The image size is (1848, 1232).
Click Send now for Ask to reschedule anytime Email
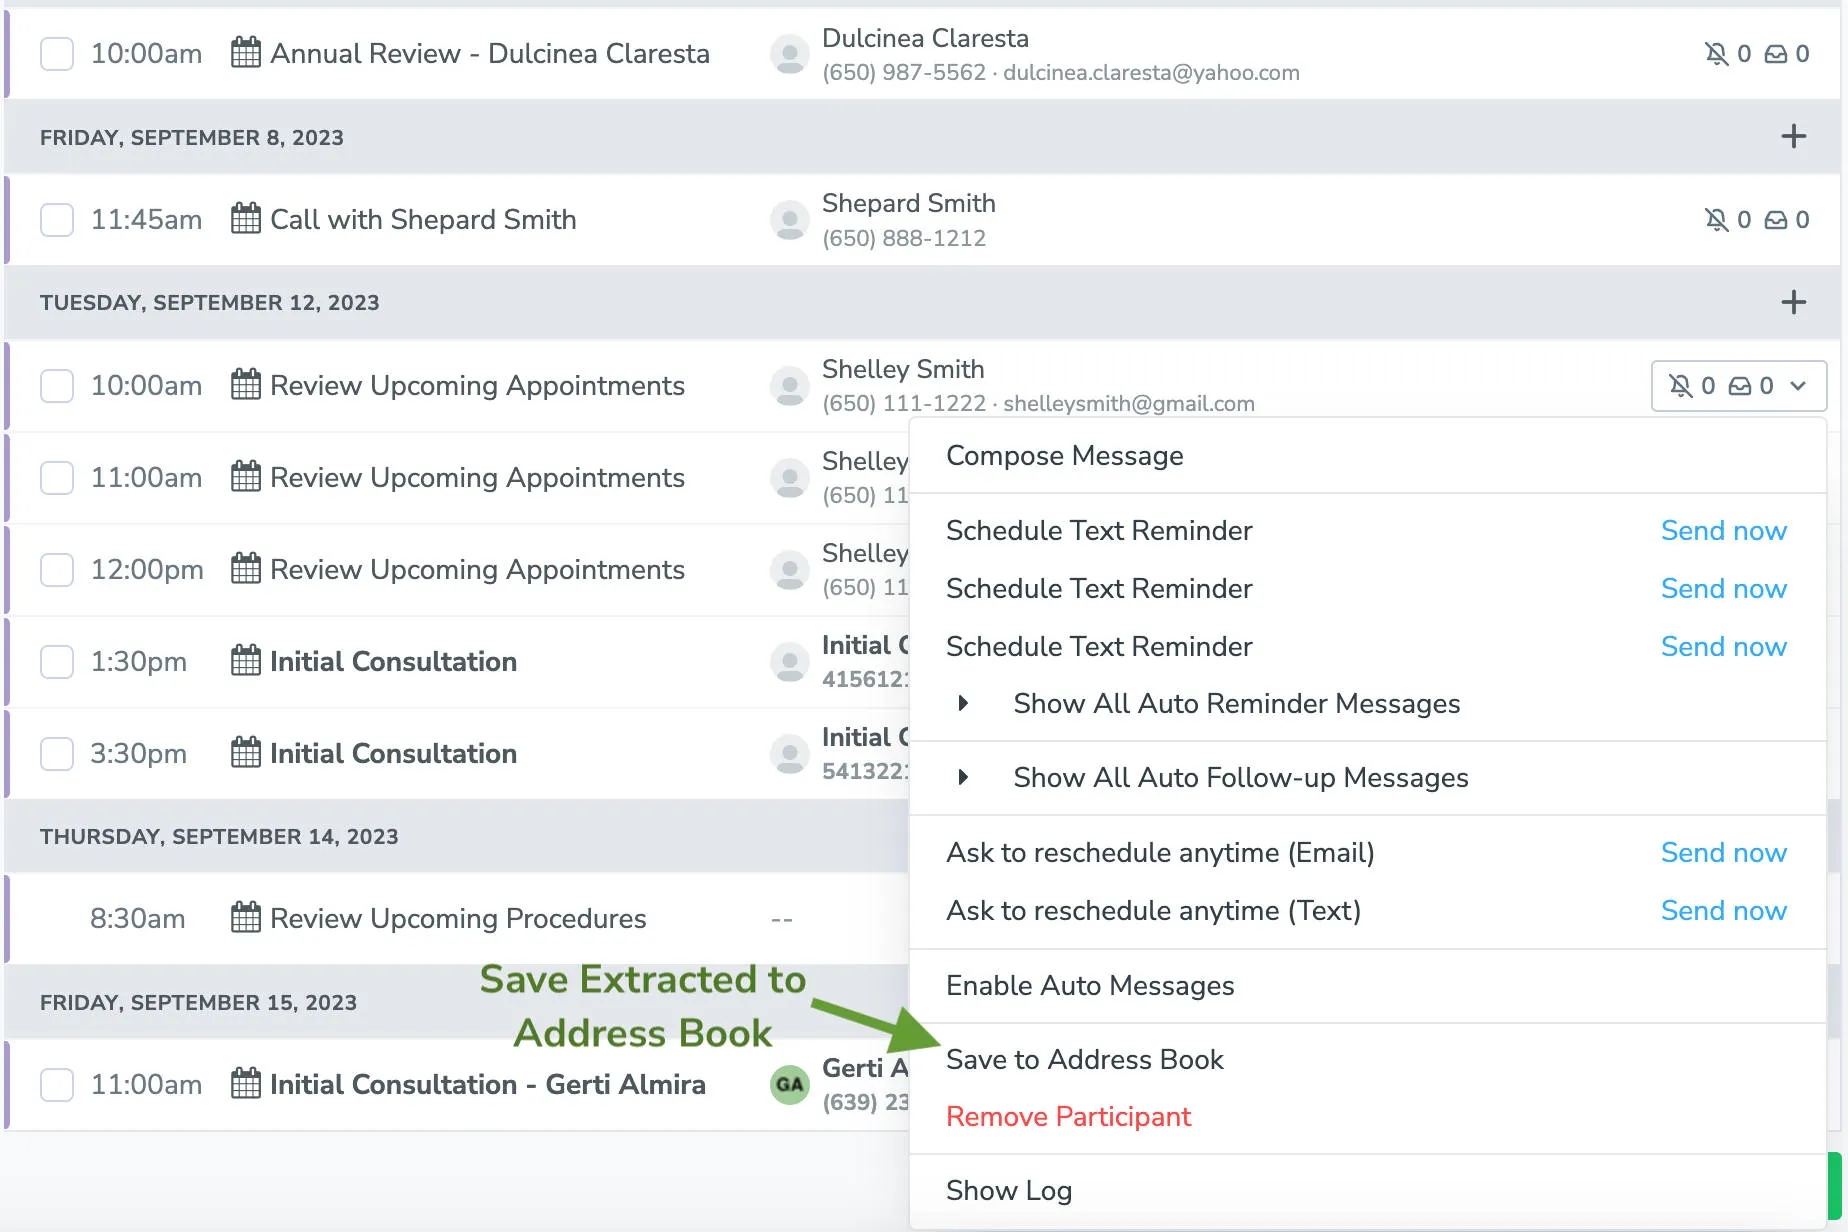[x=1724, y=852]
